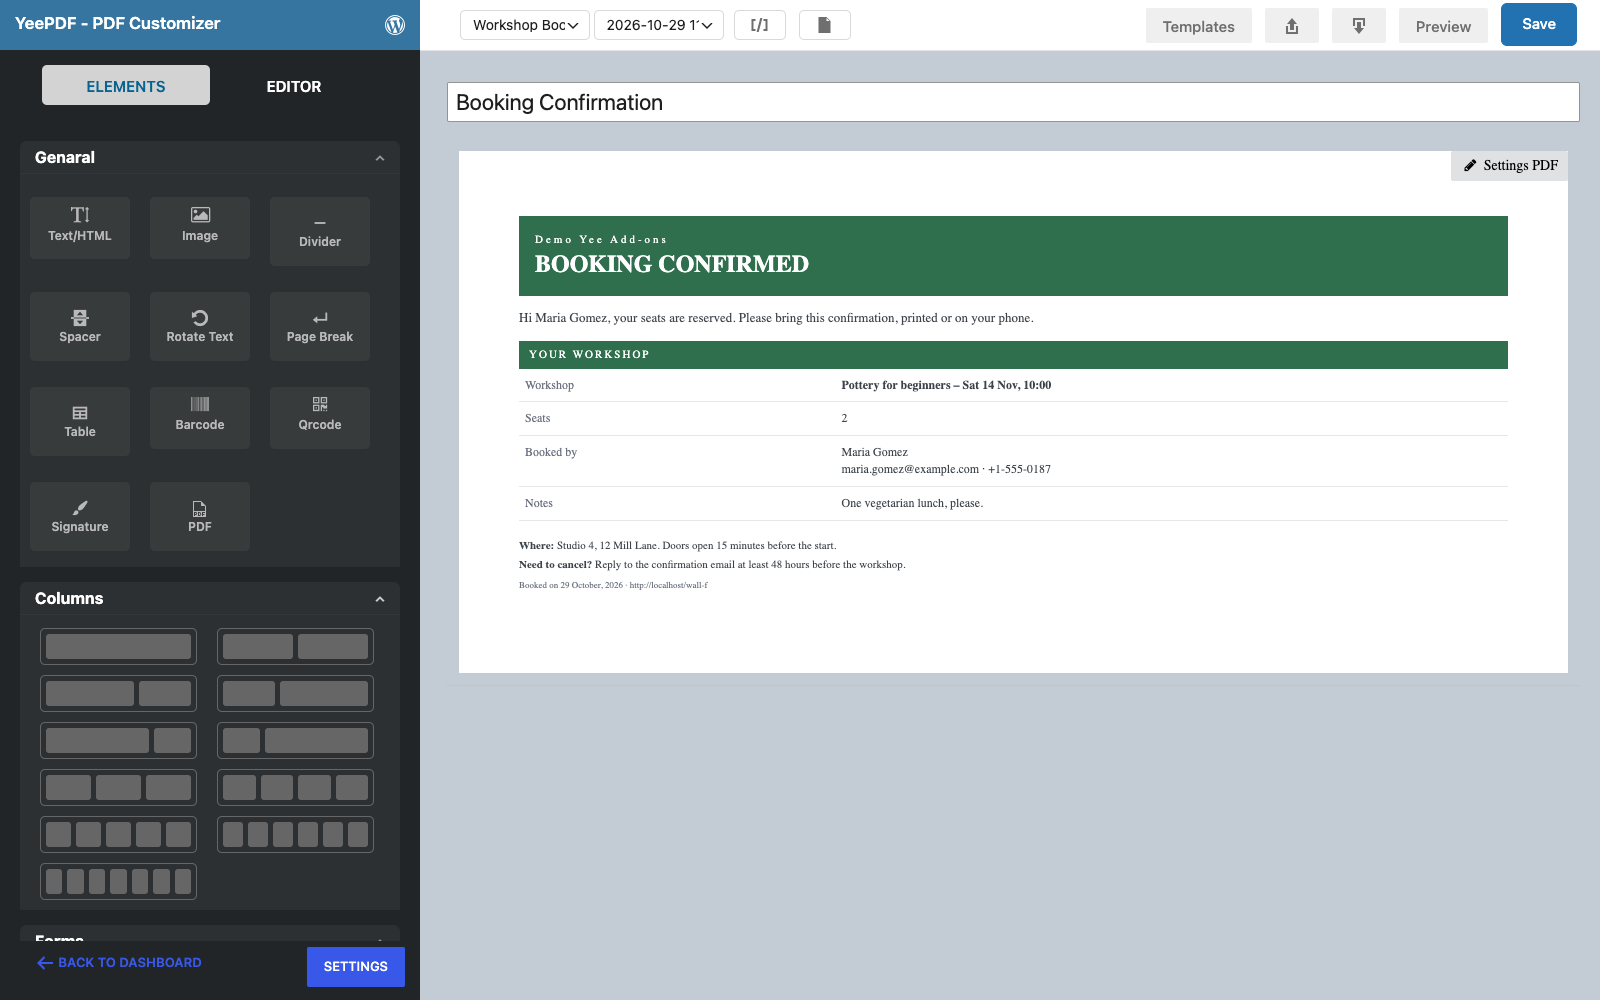Select the Rotate Text element
The image size is (1600, 1000).
coord(200,326)
